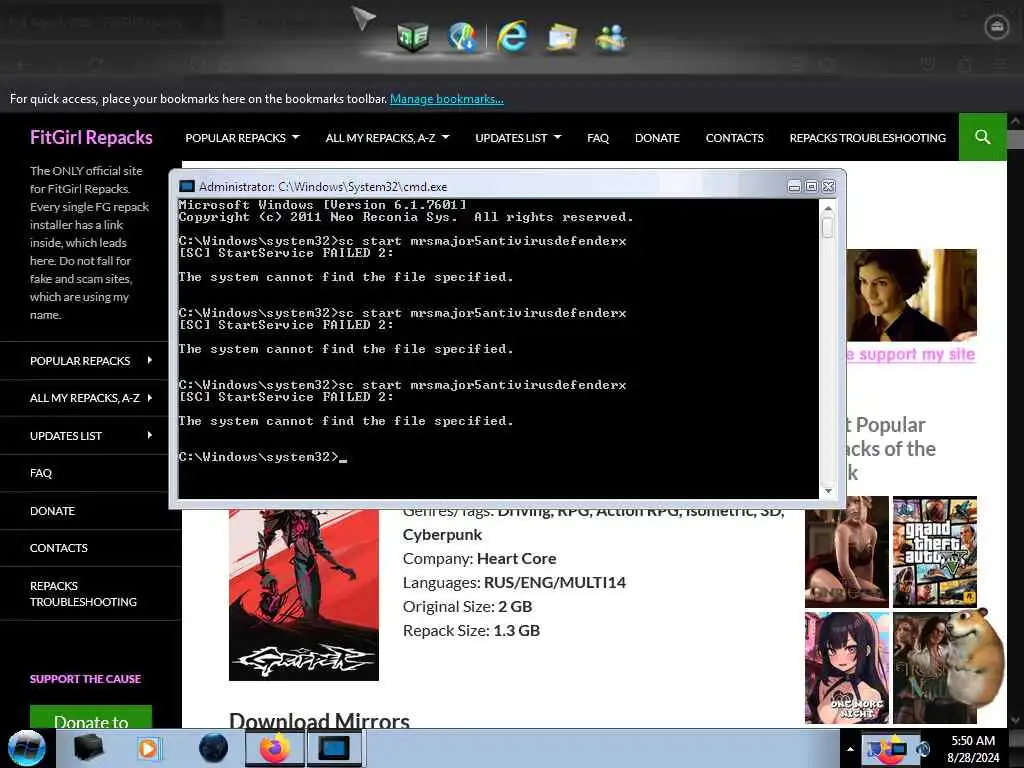Click the cmd window title bar icon
The height and width of the screenshot is (768, 1024).
[187, 186]
